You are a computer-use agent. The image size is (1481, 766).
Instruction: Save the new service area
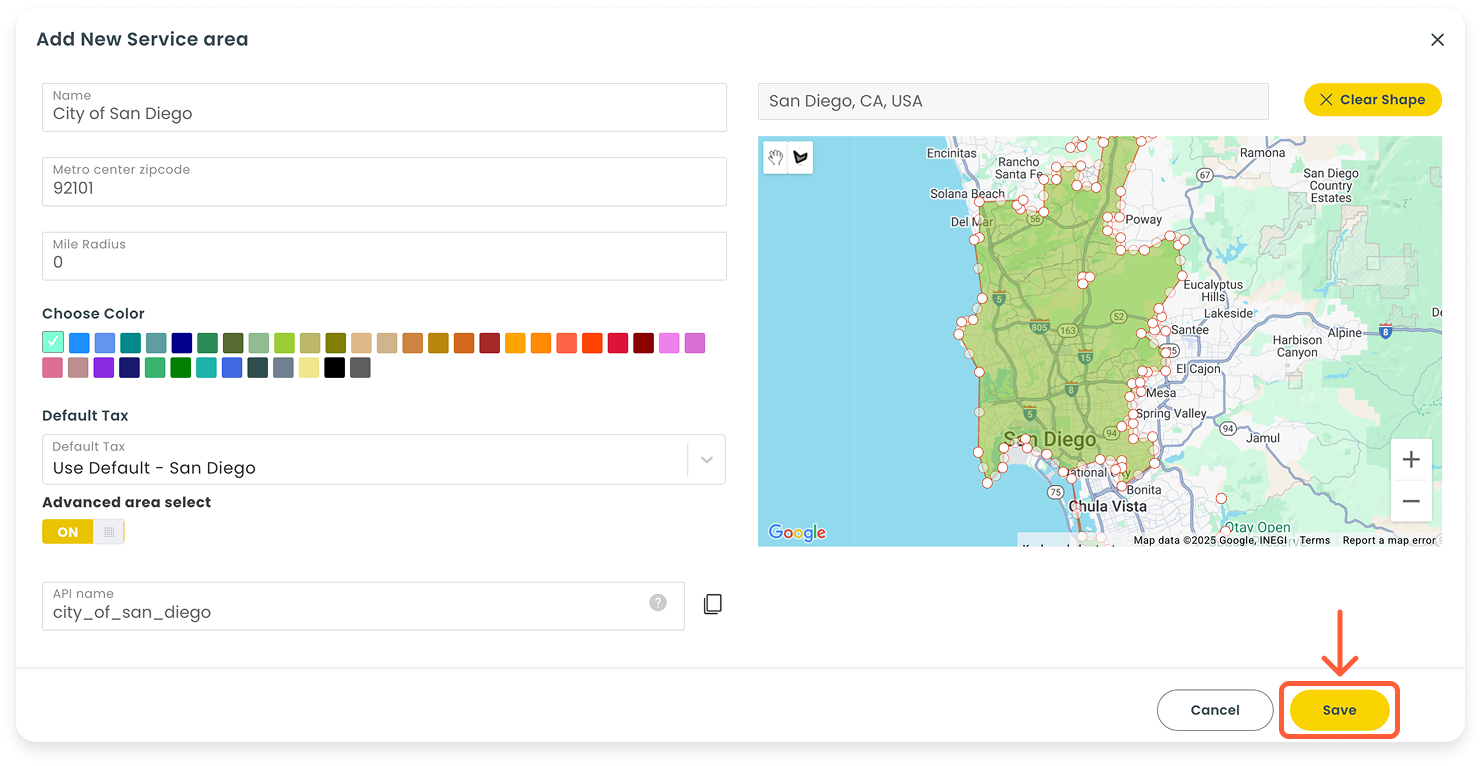pos(1339,710)
